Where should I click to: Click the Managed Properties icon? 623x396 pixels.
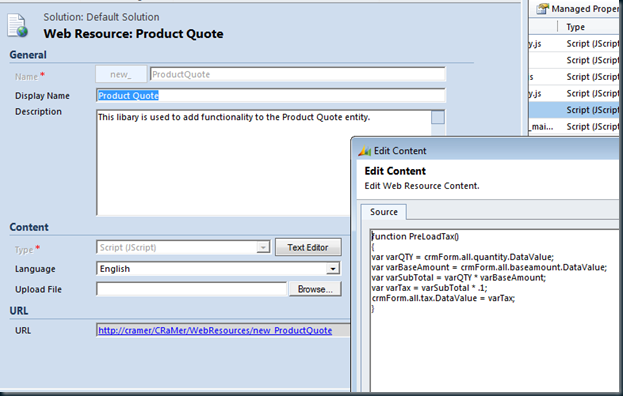[x=542, y=9]
